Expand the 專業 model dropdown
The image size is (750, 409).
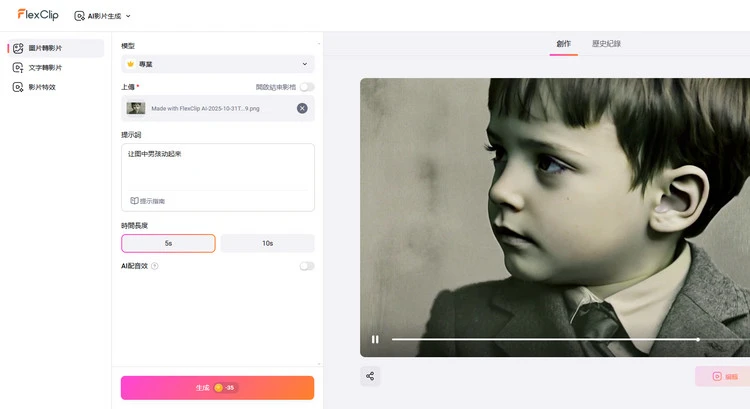[217, 64]
